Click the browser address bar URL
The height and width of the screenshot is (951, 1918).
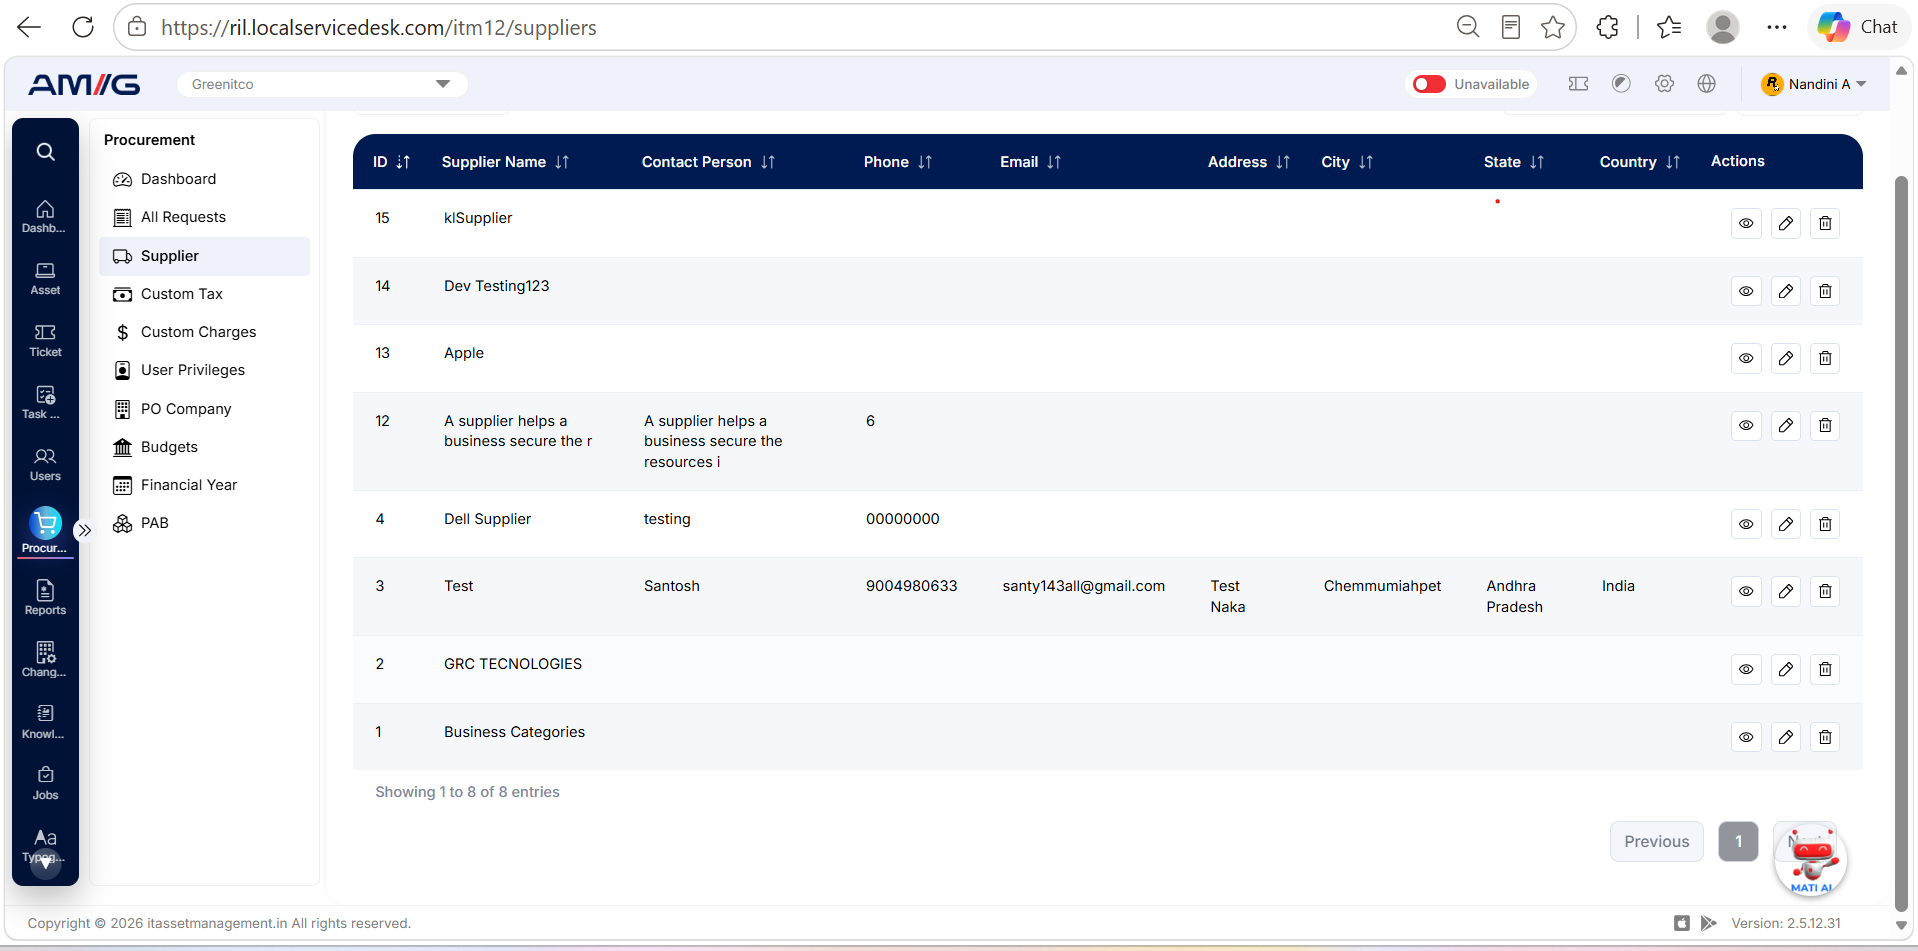pyautogui.click(x=379, y=28)
